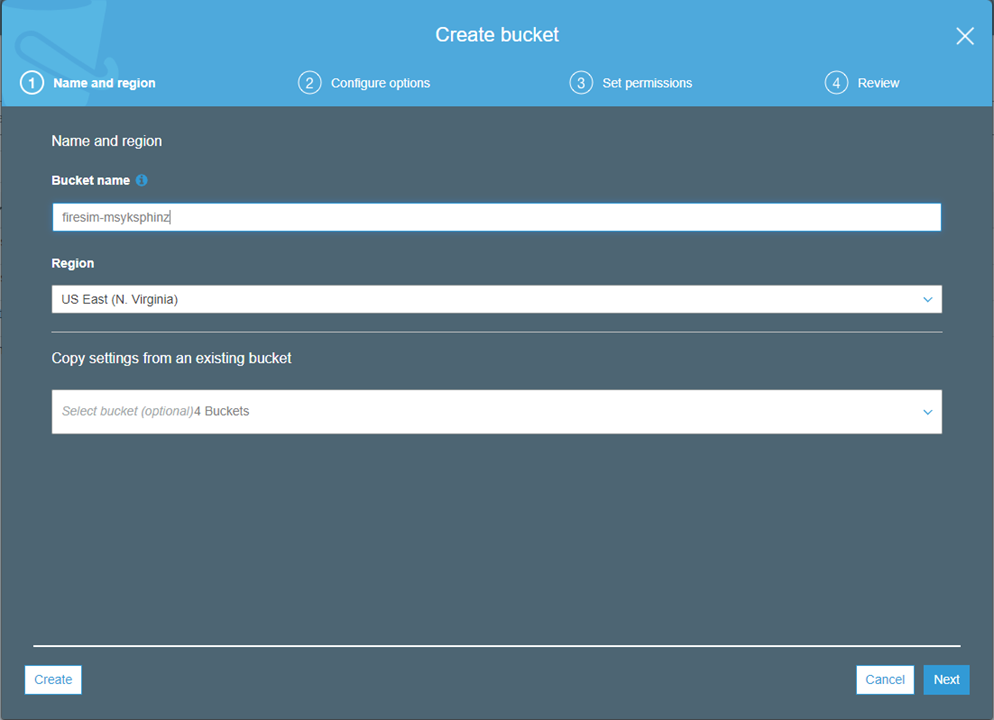Expand Region list via chevron arrow

927,300
